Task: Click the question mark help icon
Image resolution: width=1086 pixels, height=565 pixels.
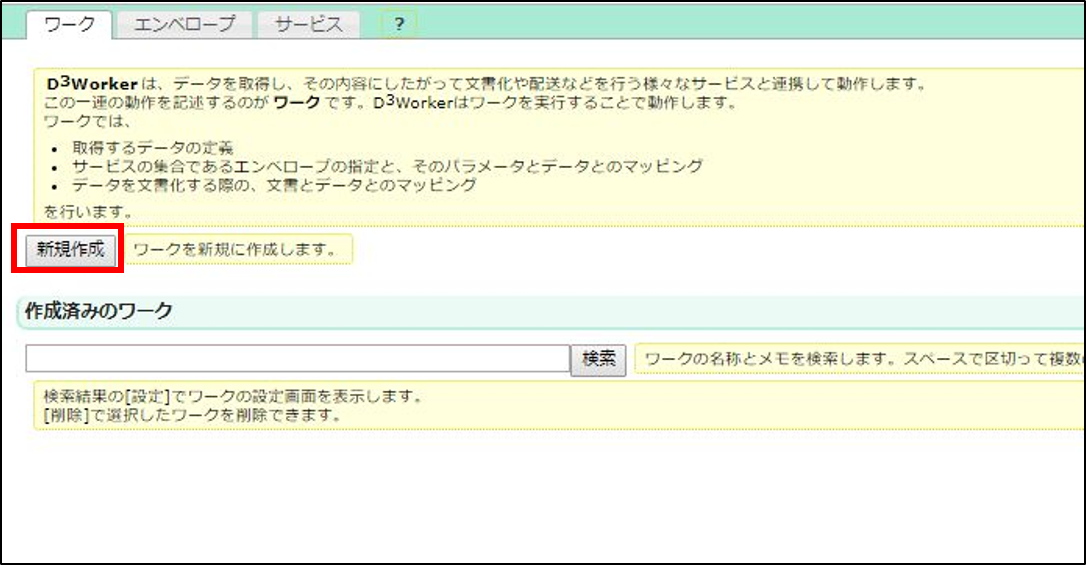Action: click(399, 26)
